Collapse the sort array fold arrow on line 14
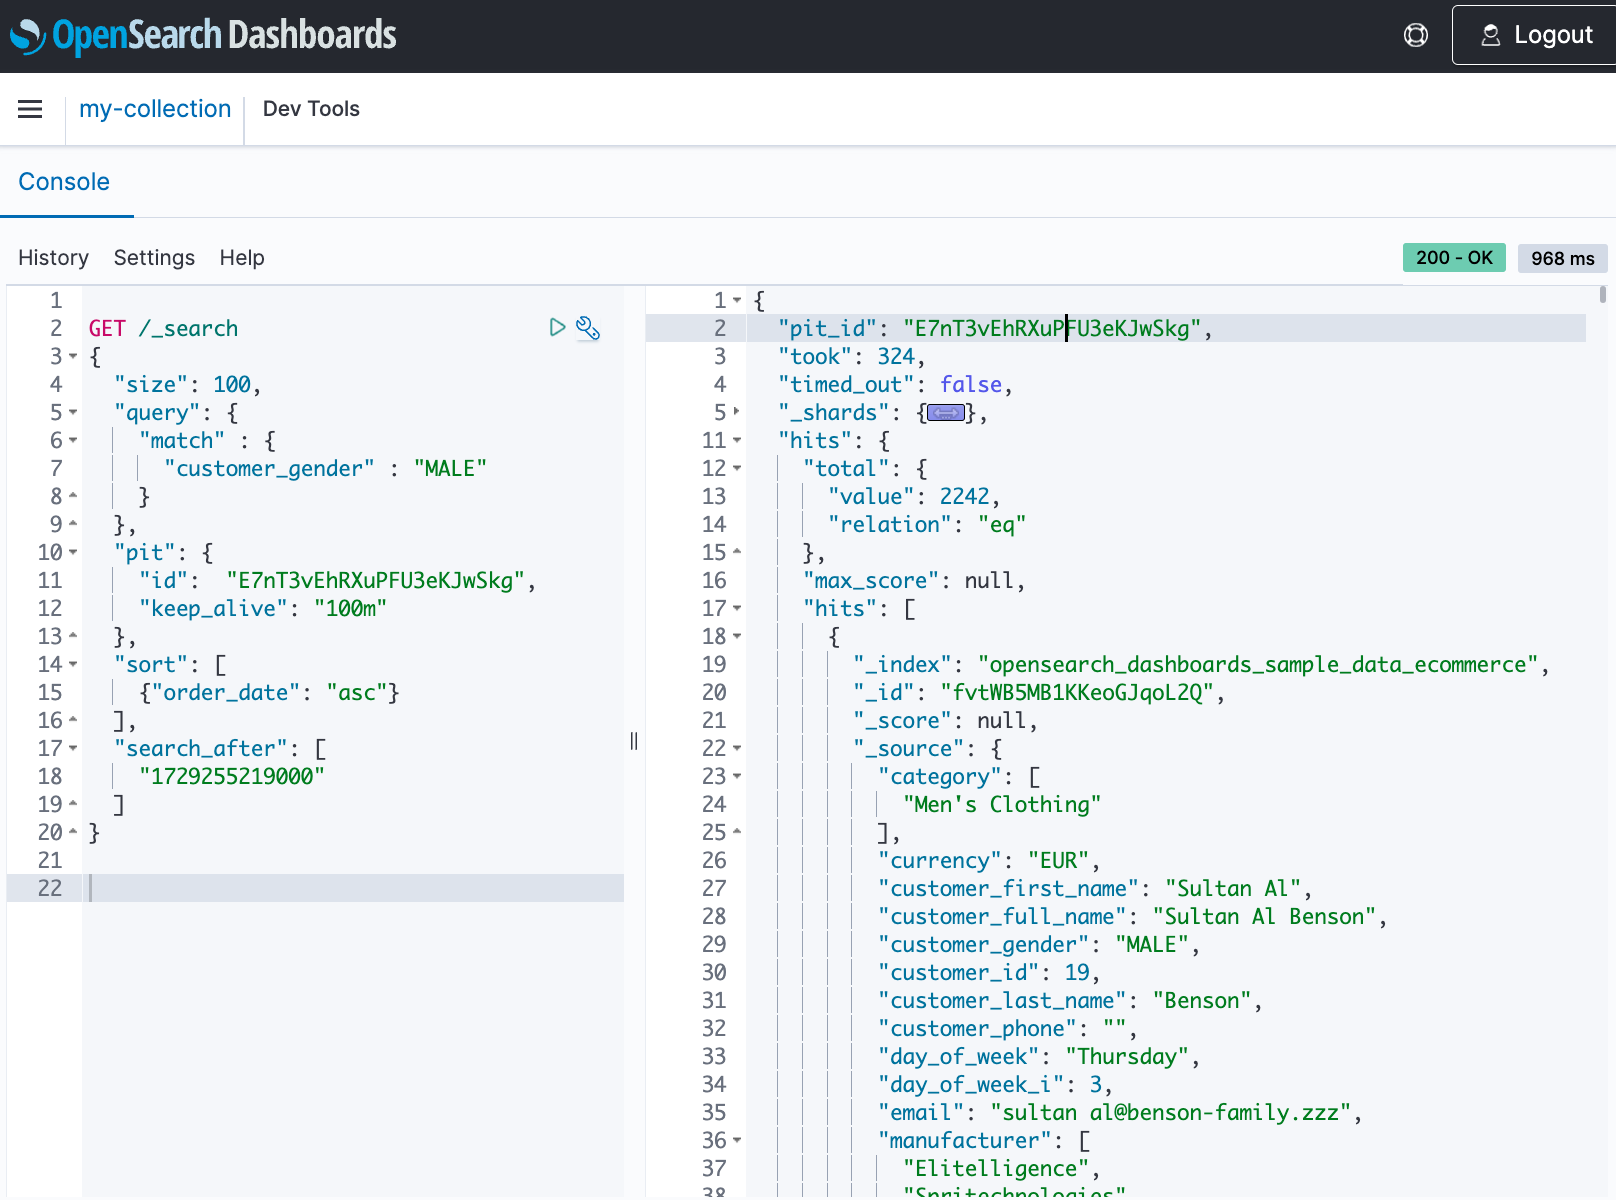The width and height of the screenshot is (1616, 1200). [x=73, y=665]
